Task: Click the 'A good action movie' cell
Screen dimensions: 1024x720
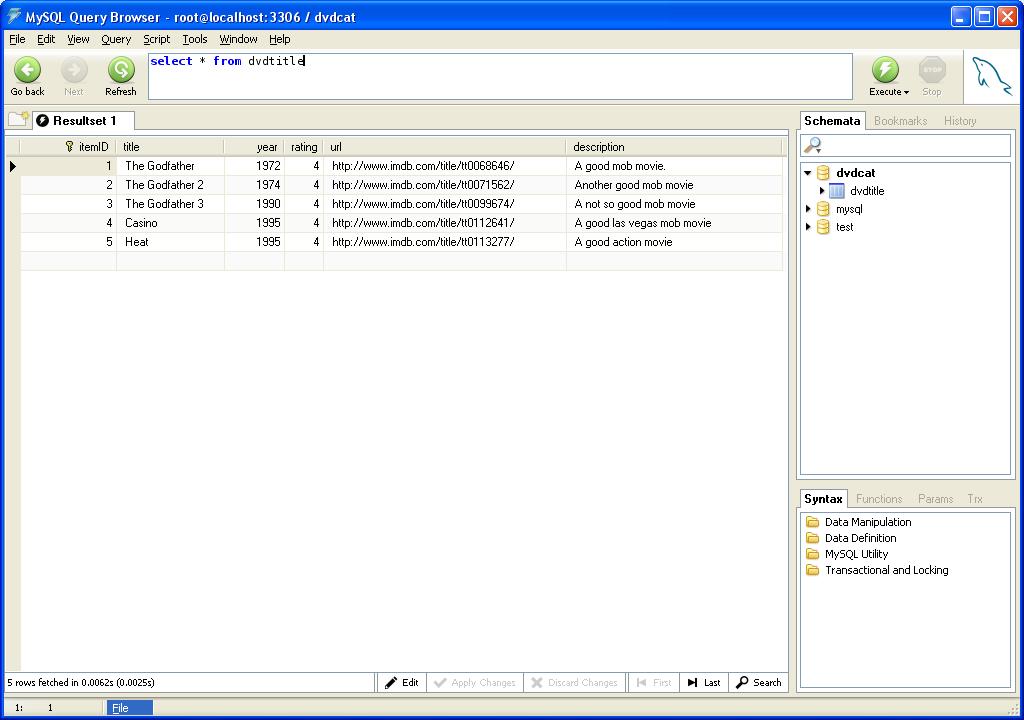Action: (674, 242)
